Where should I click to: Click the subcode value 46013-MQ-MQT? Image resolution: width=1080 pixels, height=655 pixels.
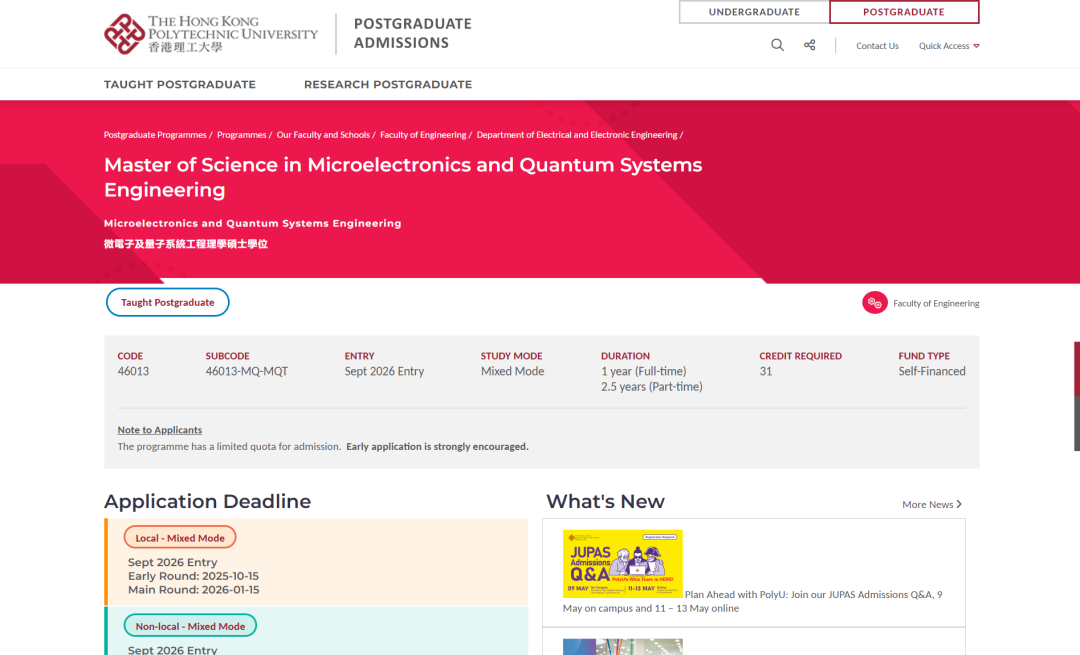[x=247, y=371]
